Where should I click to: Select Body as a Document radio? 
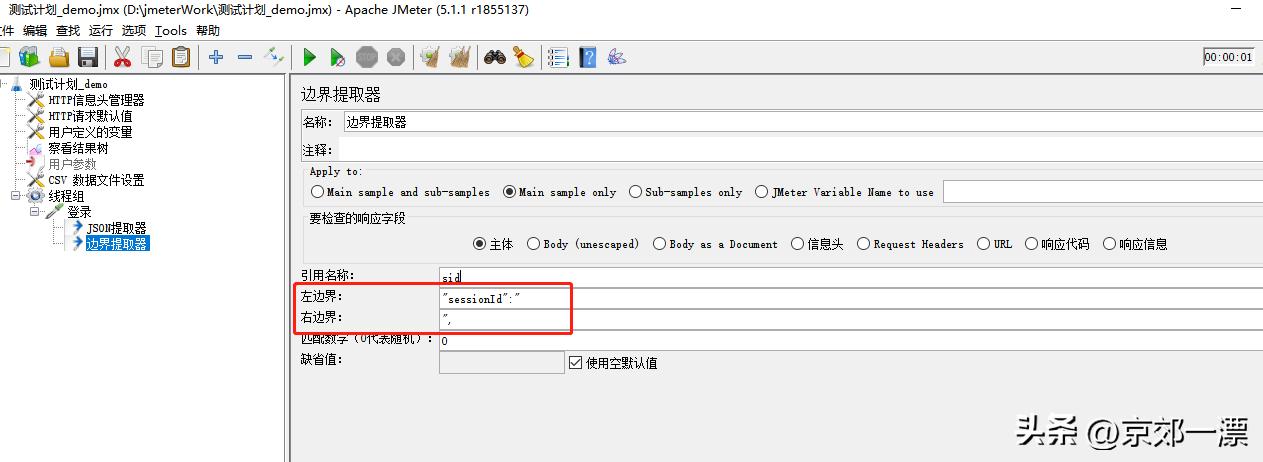659,244
